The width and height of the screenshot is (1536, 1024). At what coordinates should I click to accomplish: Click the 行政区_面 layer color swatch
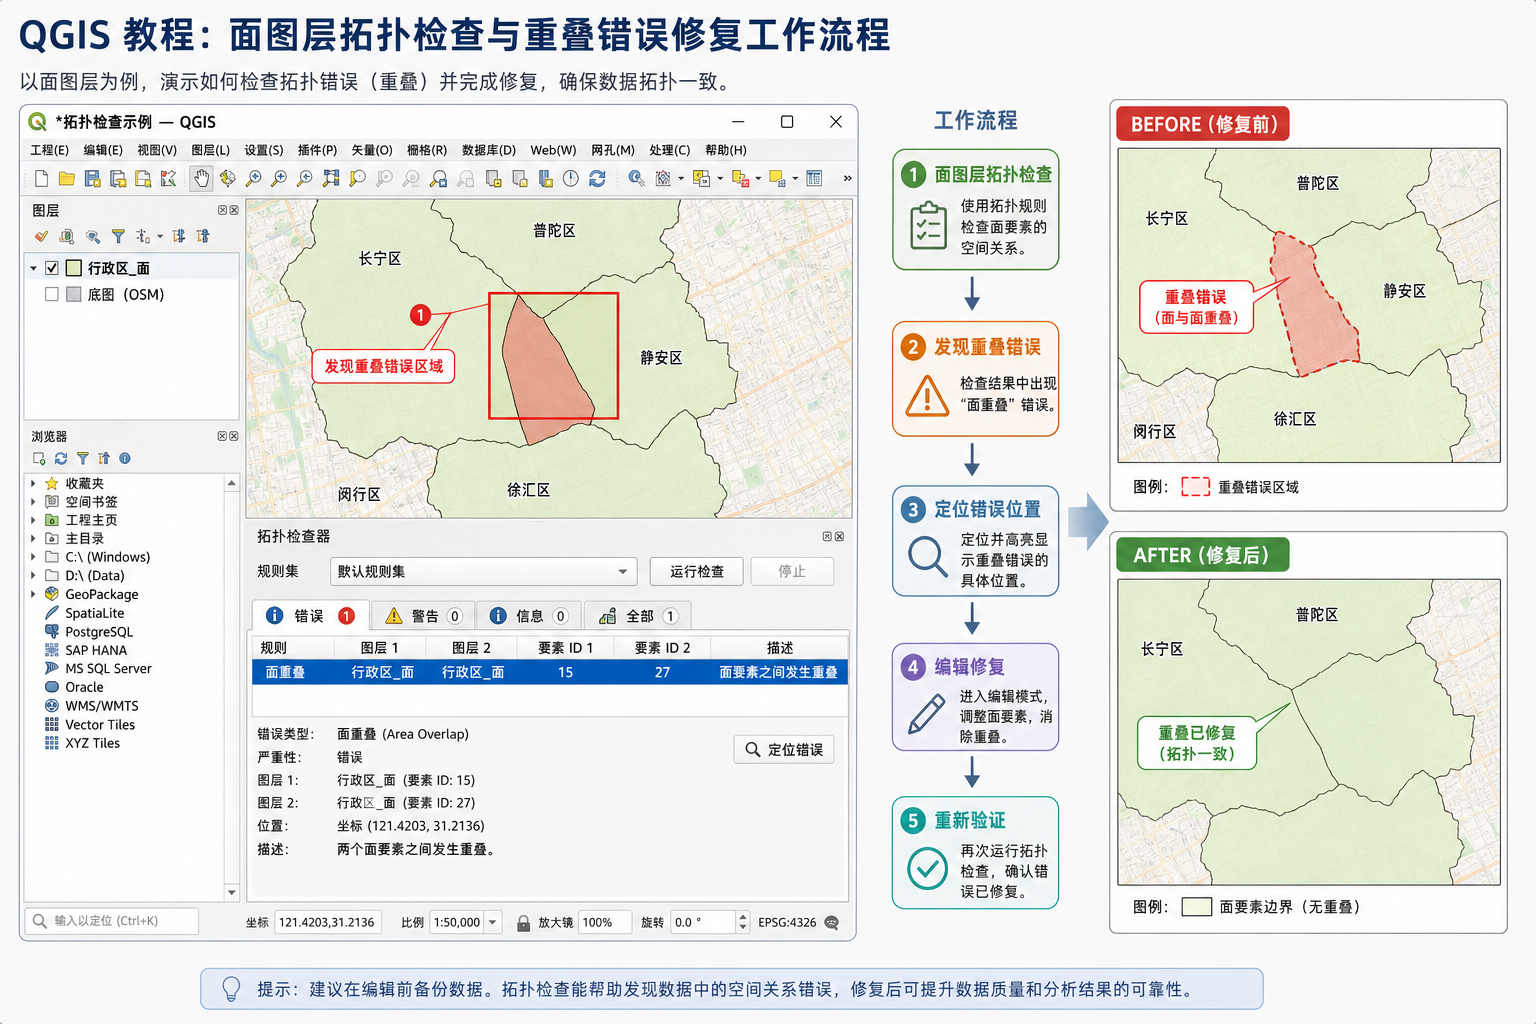point(73,268)
